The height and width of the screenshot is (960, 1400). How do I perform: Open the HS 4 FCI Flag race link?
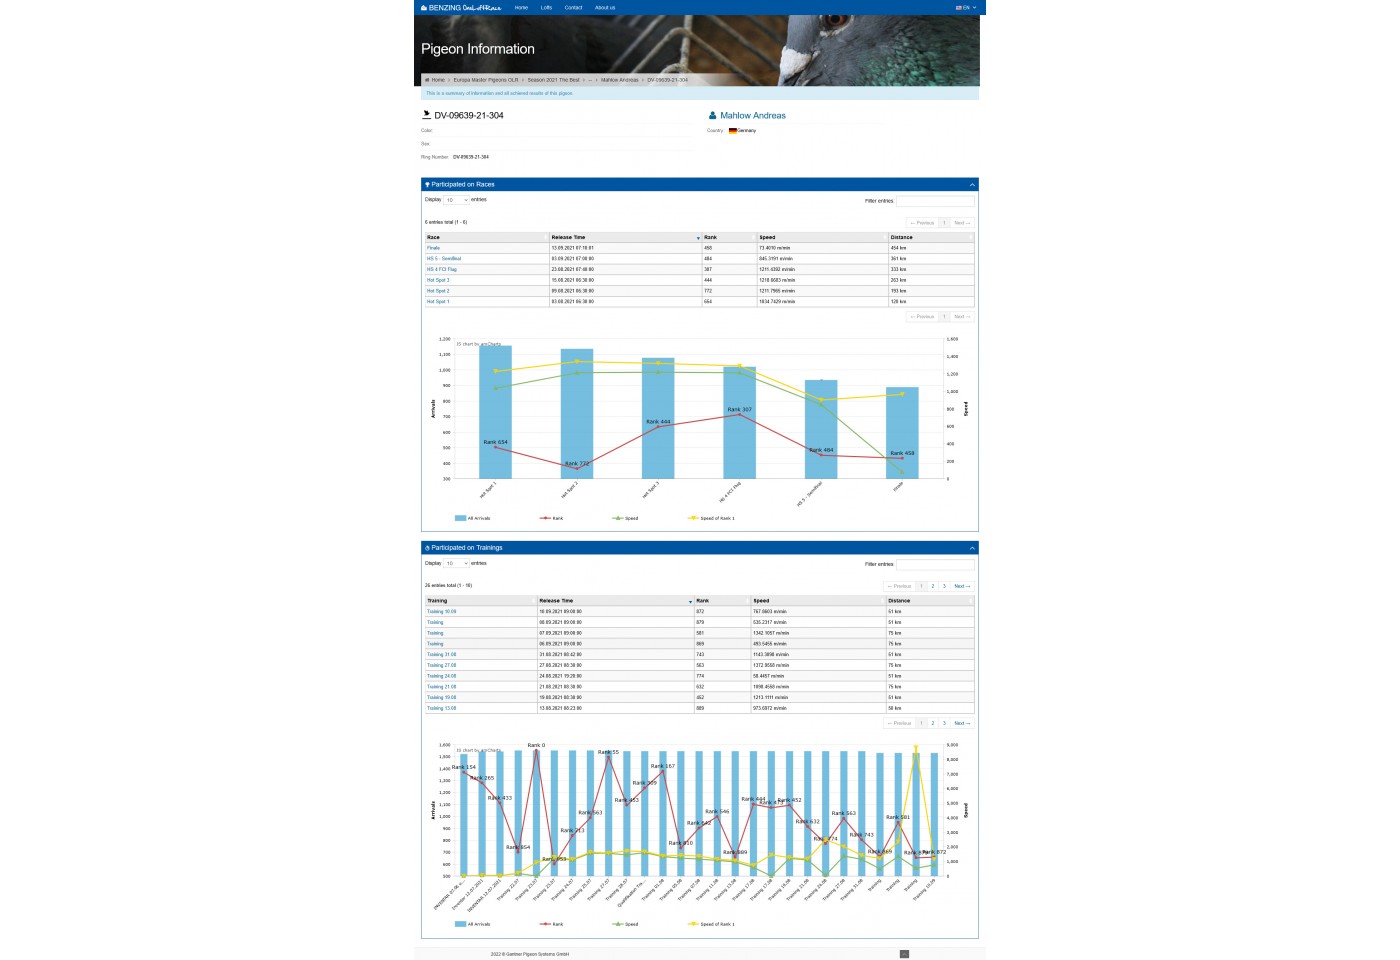pyautogui.click(x=442, y=270)
